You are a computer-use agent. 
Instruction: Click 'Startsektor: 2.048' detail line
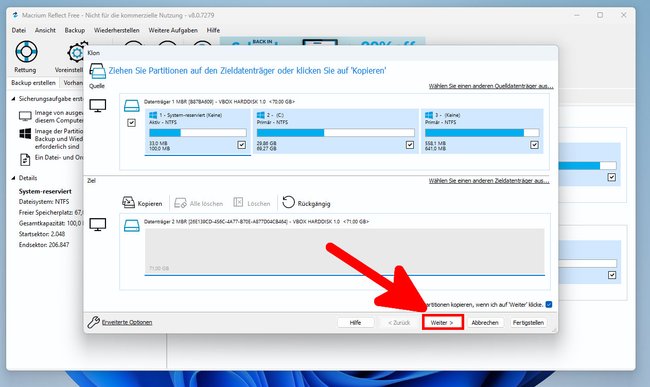[x=42, y=234]
